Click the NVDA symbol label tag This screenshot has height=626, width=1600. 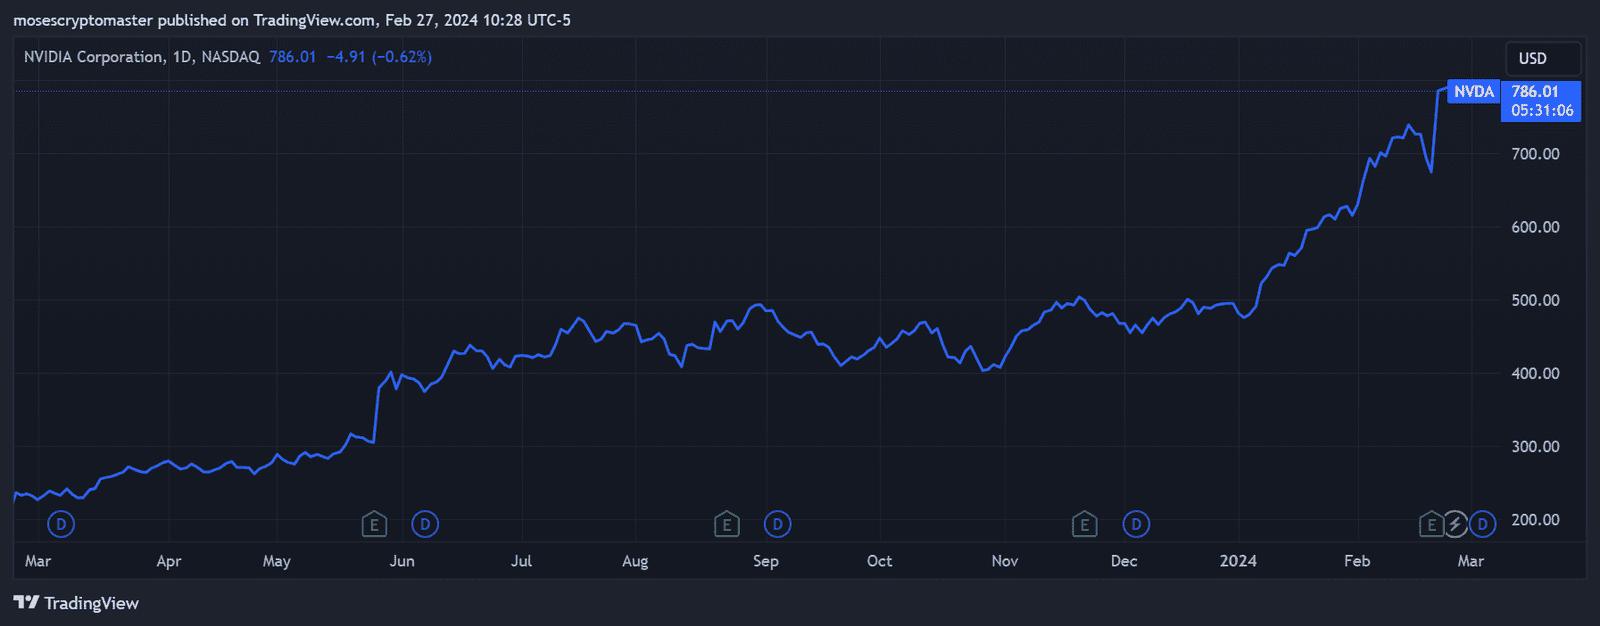(x=1473, y=92)
